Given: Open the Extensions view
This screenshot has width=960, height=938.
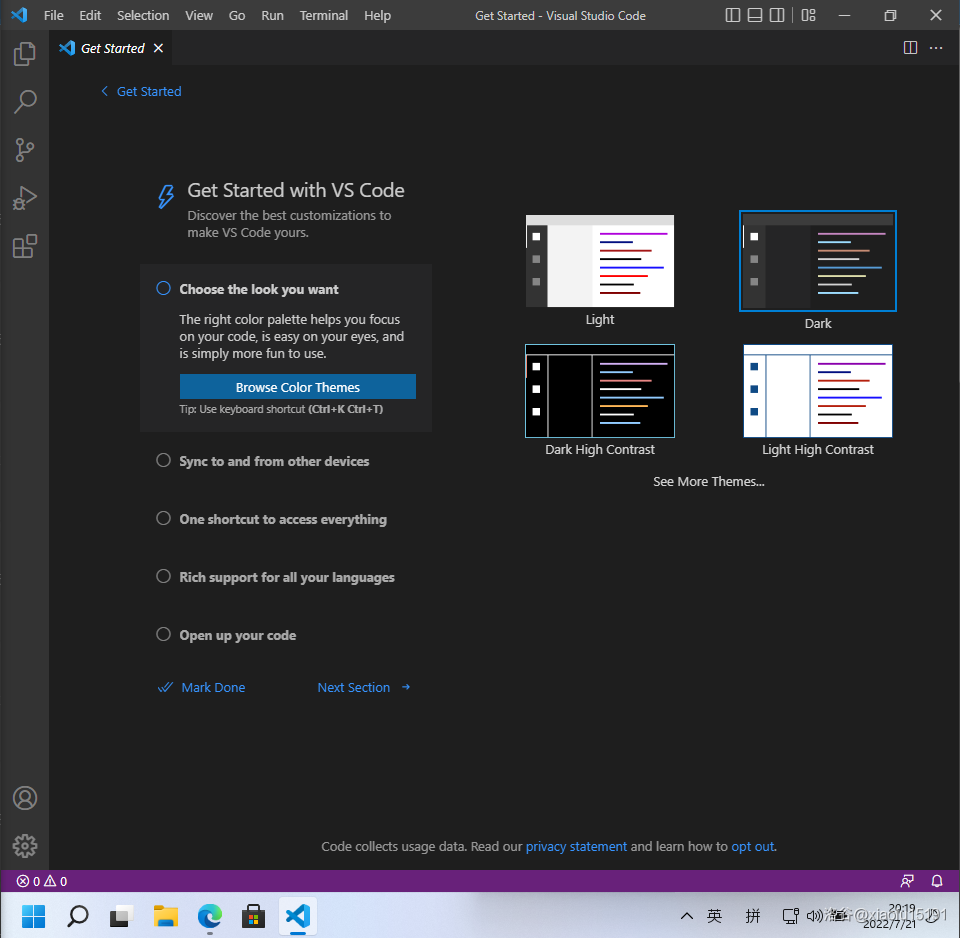Looking at the screenshot, I should click(x=24, y=246).
